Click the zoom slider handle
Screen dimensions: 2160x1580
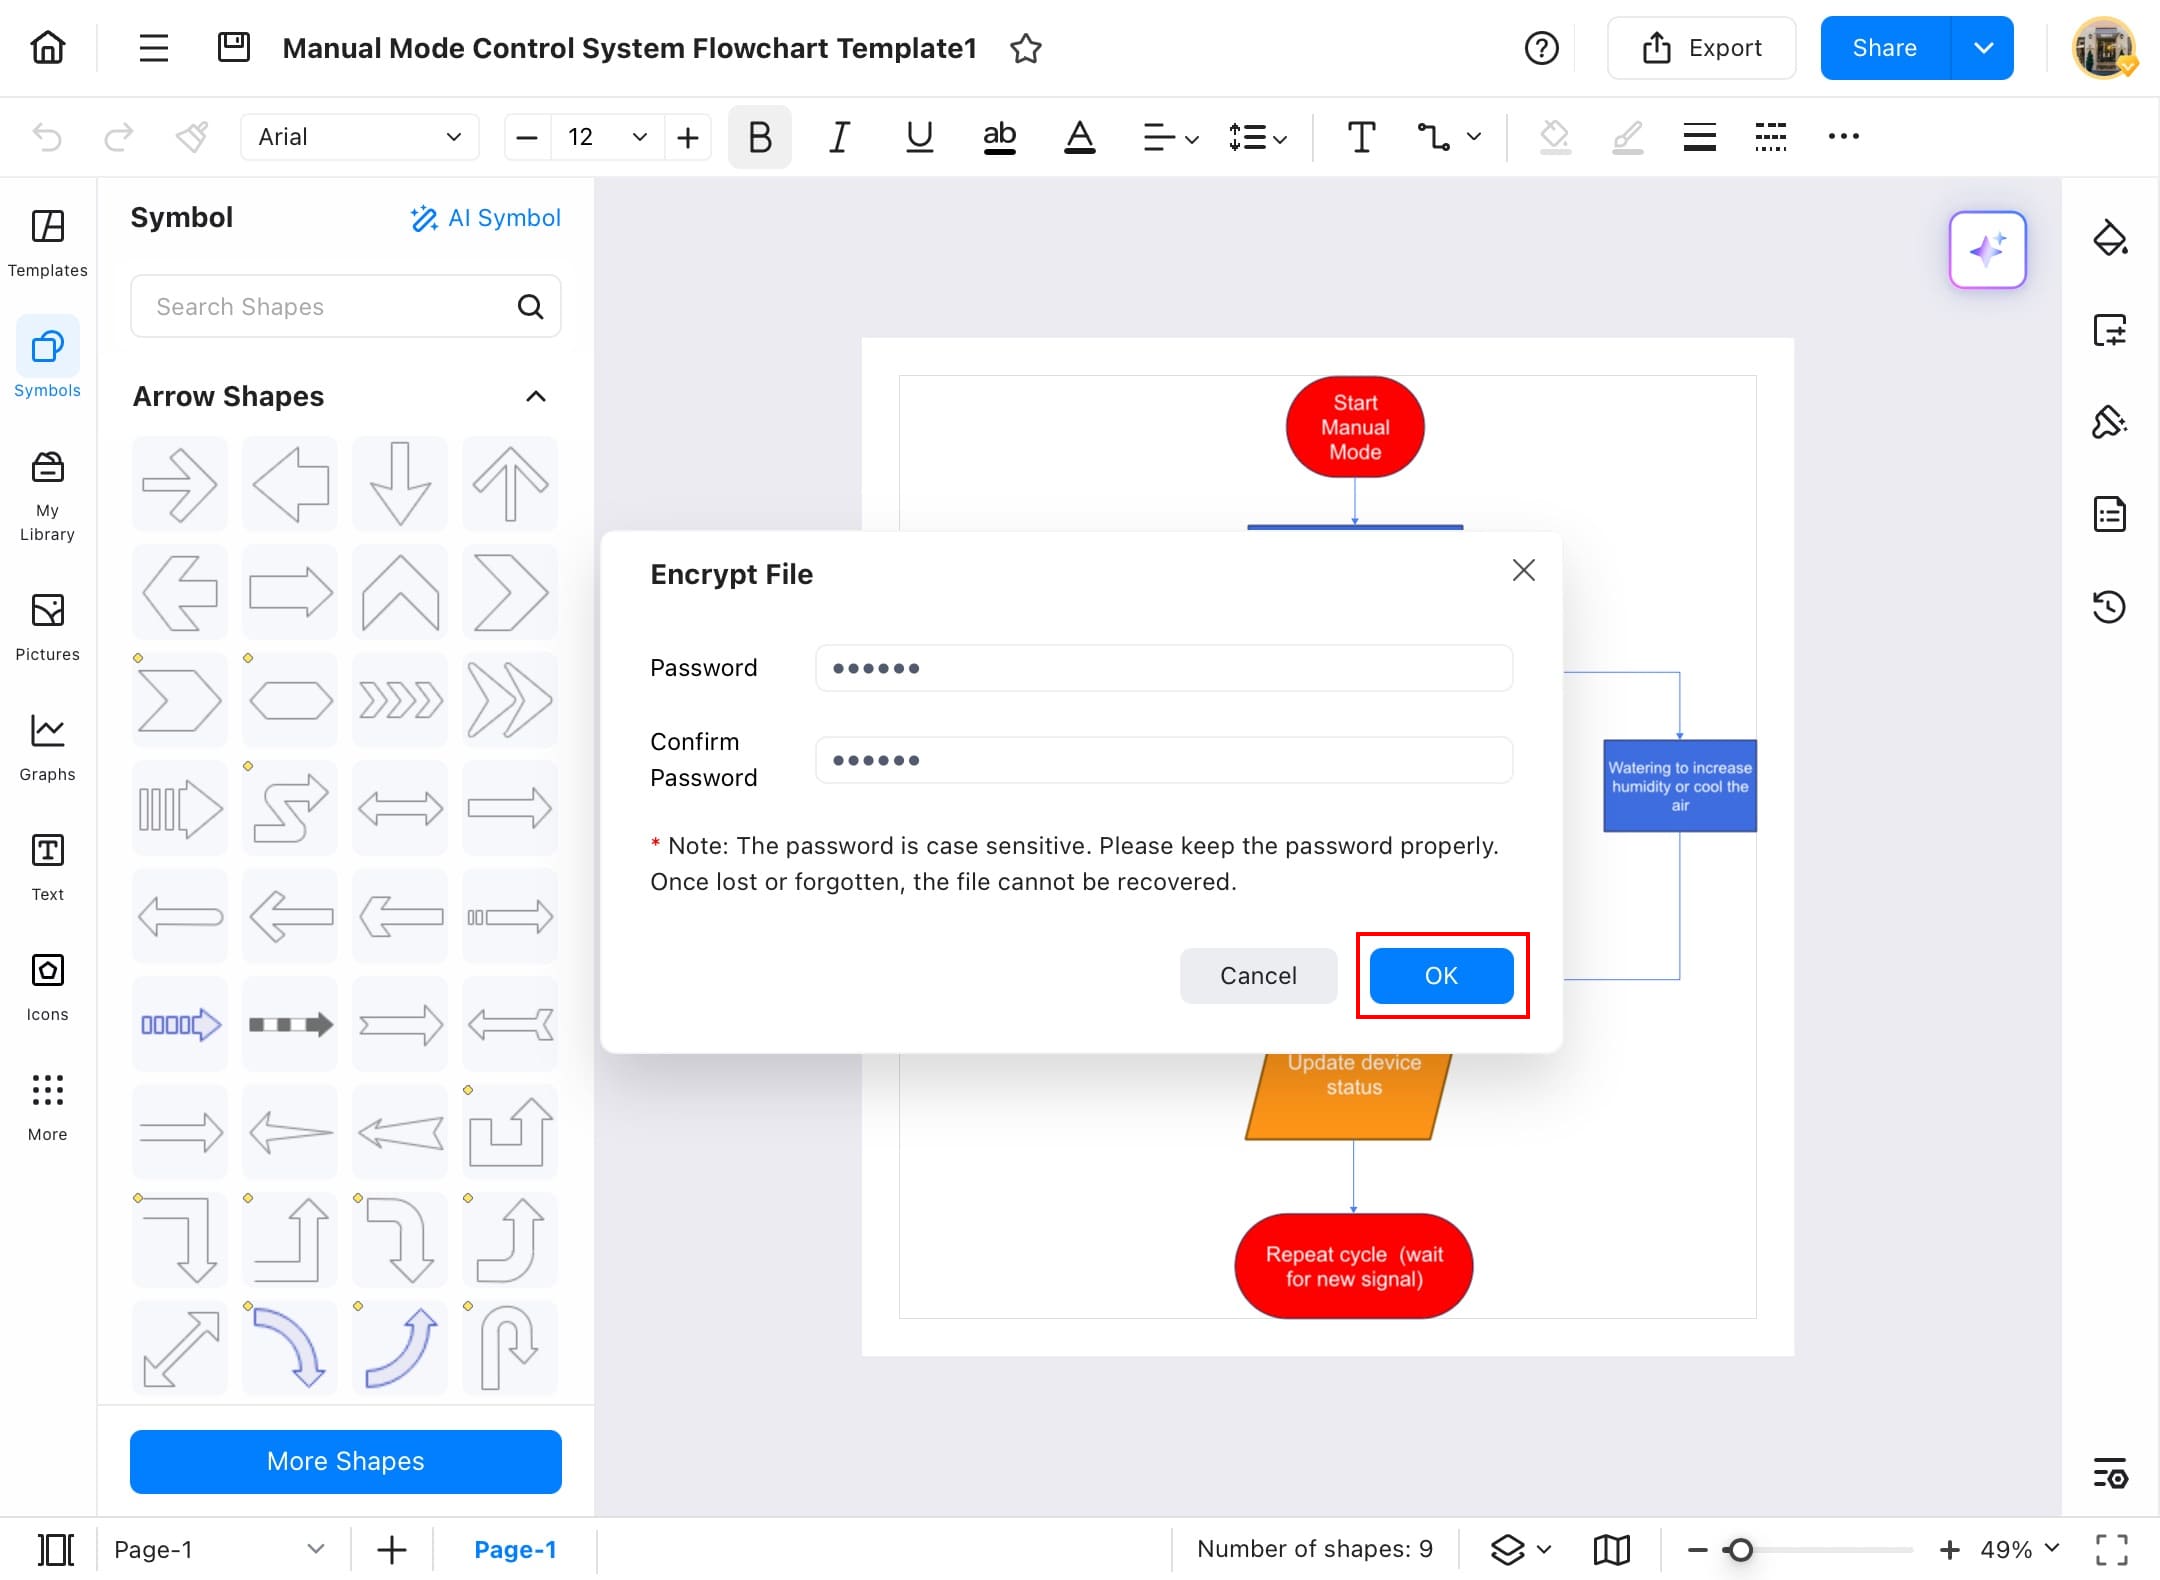click(1740, 1550)
